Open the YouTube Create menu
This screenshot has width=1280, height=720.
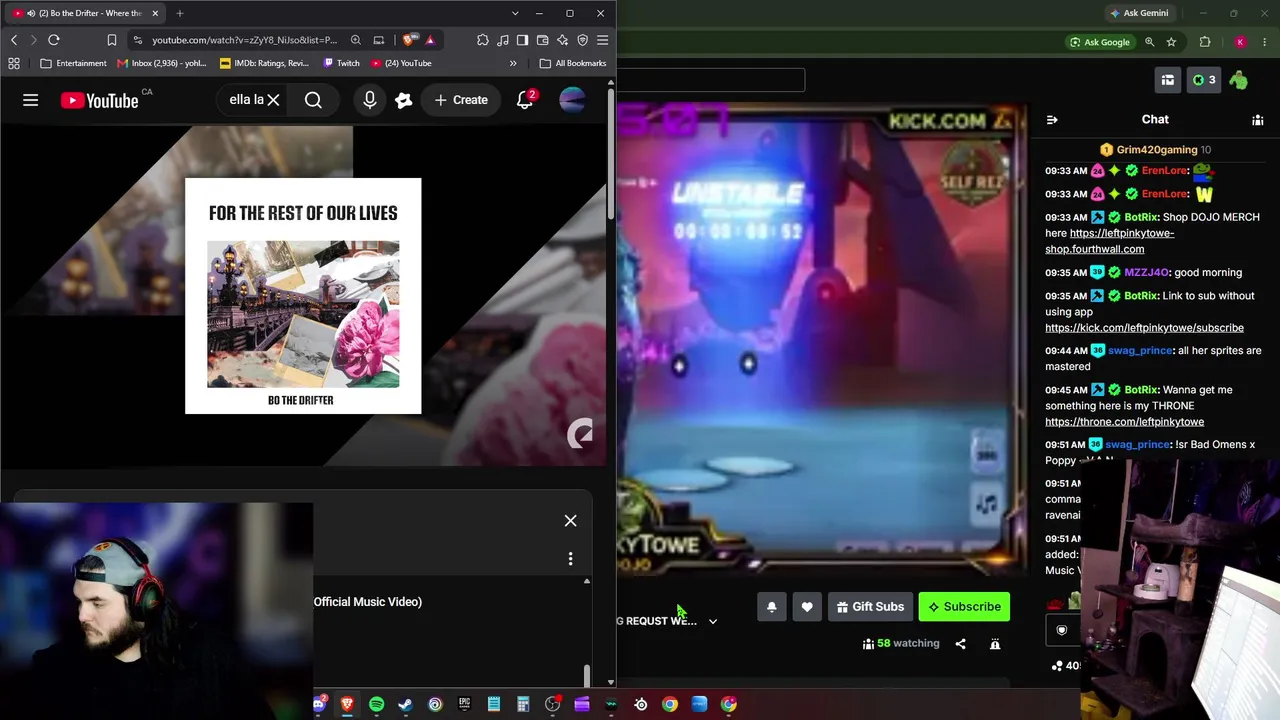click(461, 100)
